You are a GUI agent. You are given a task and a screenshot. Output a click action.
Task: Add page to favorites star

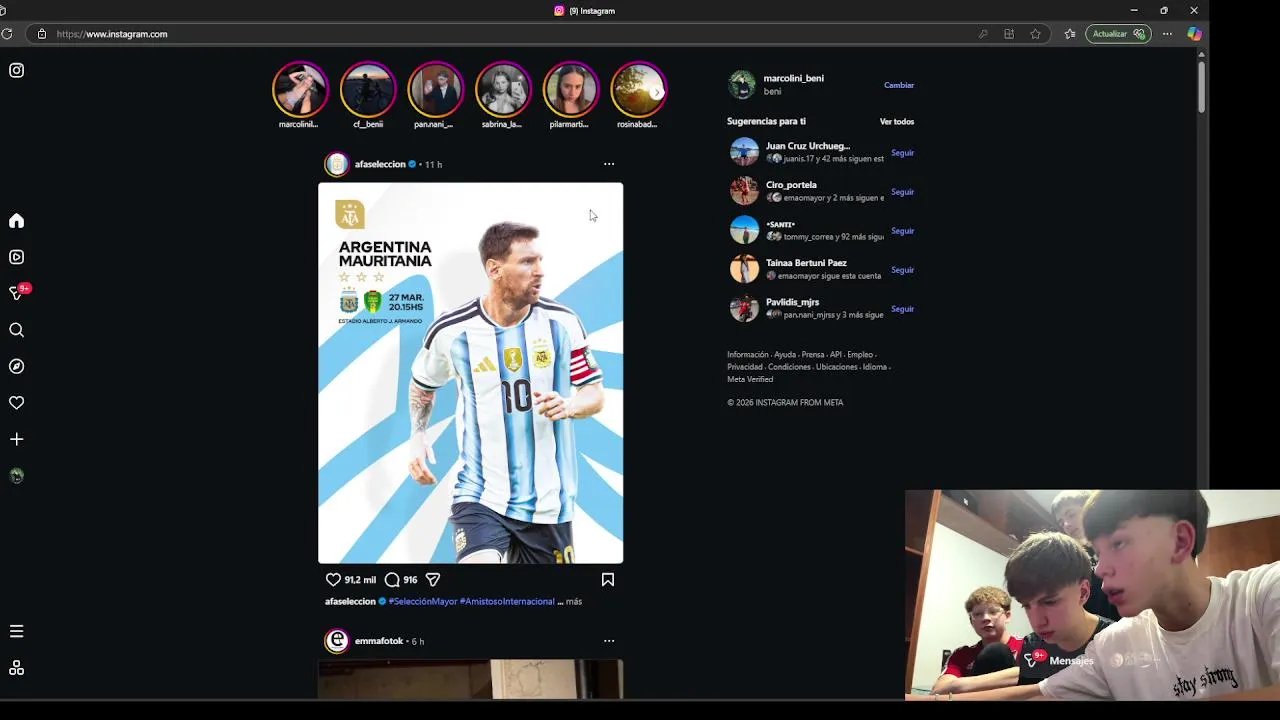(x=1035, y=34)
